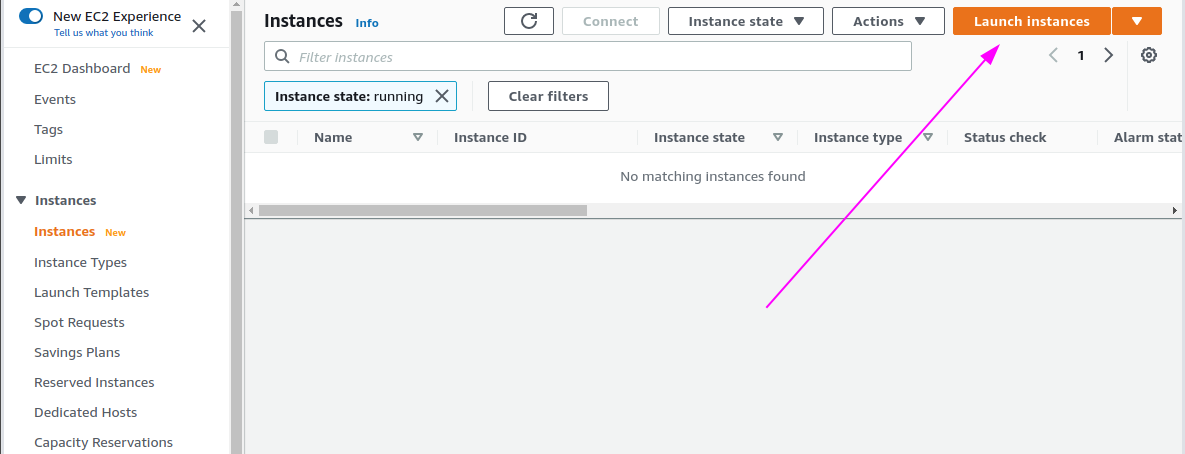Open Instance Types in the sidebar
The width and height of the screenshot is (1185, 454).
(80, 263)
